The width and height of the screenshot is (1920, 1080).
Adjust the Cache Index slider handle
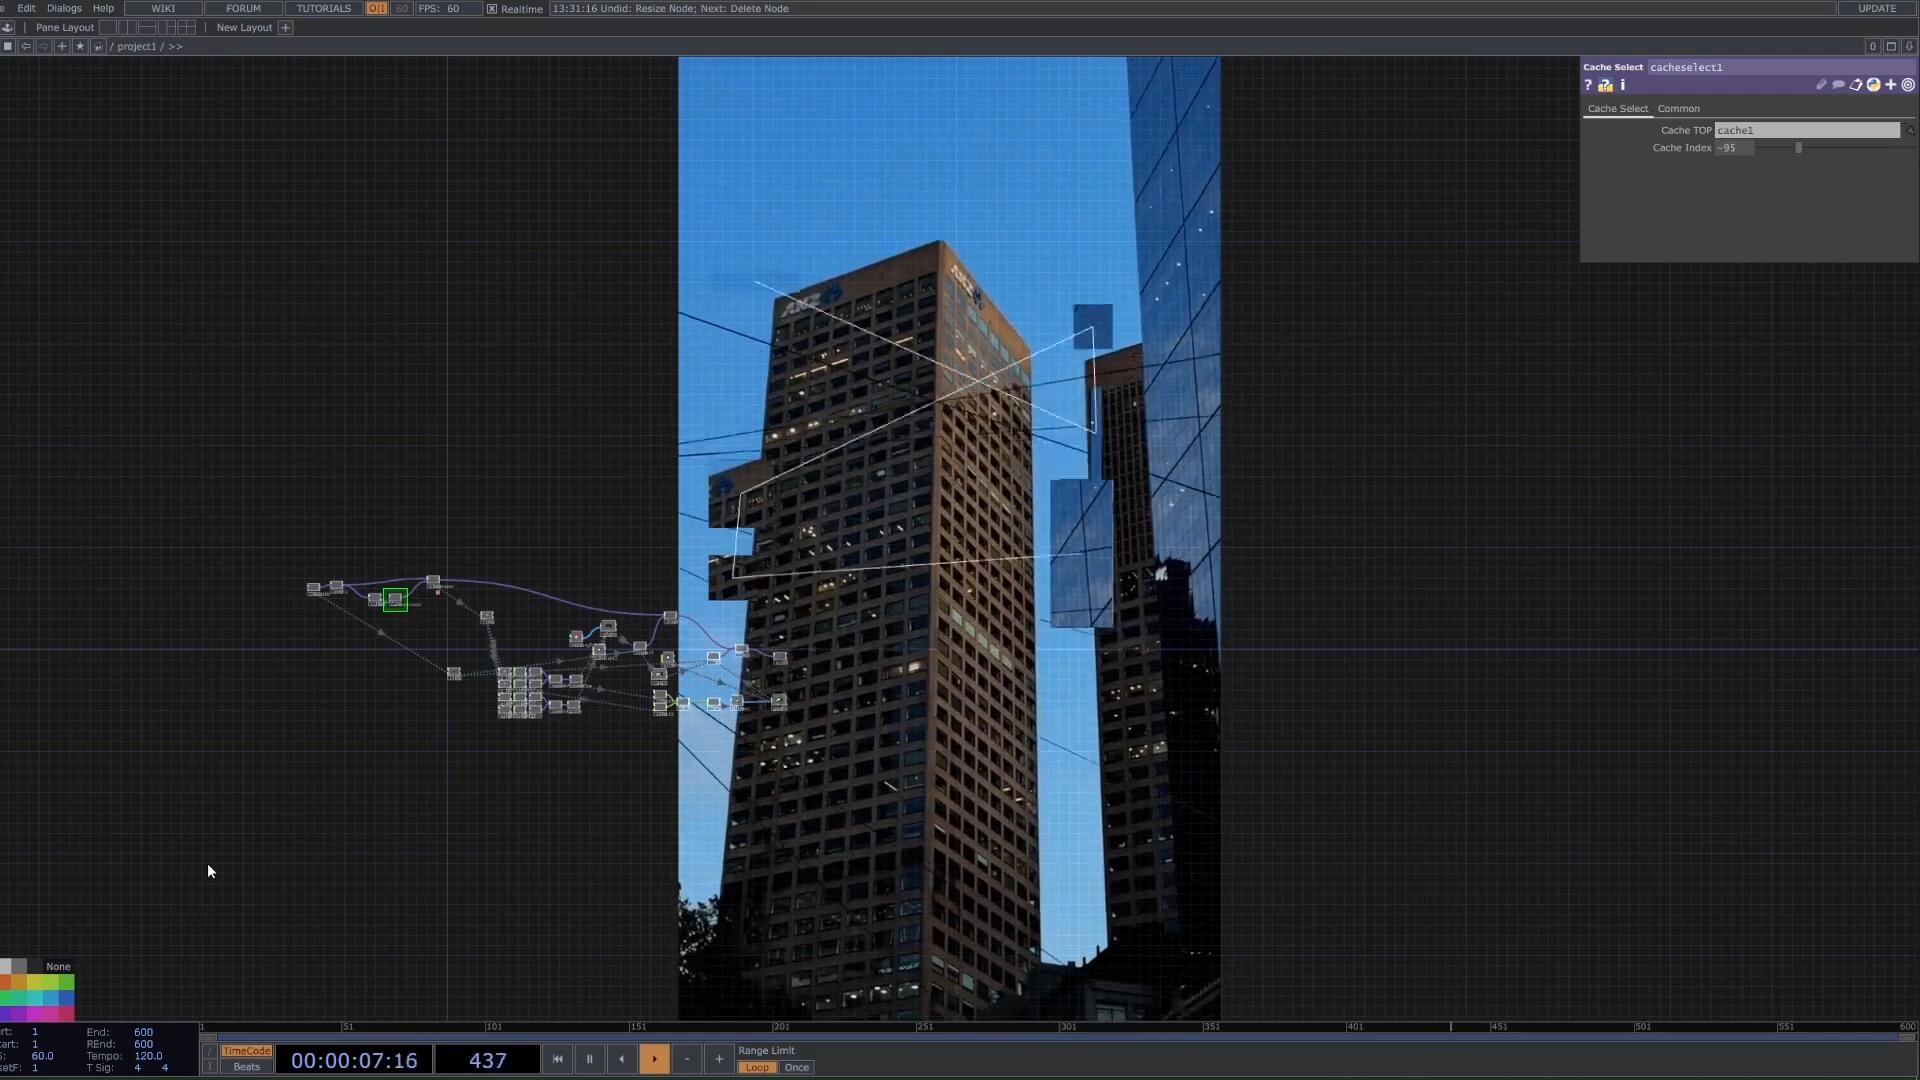(1798, 148)
